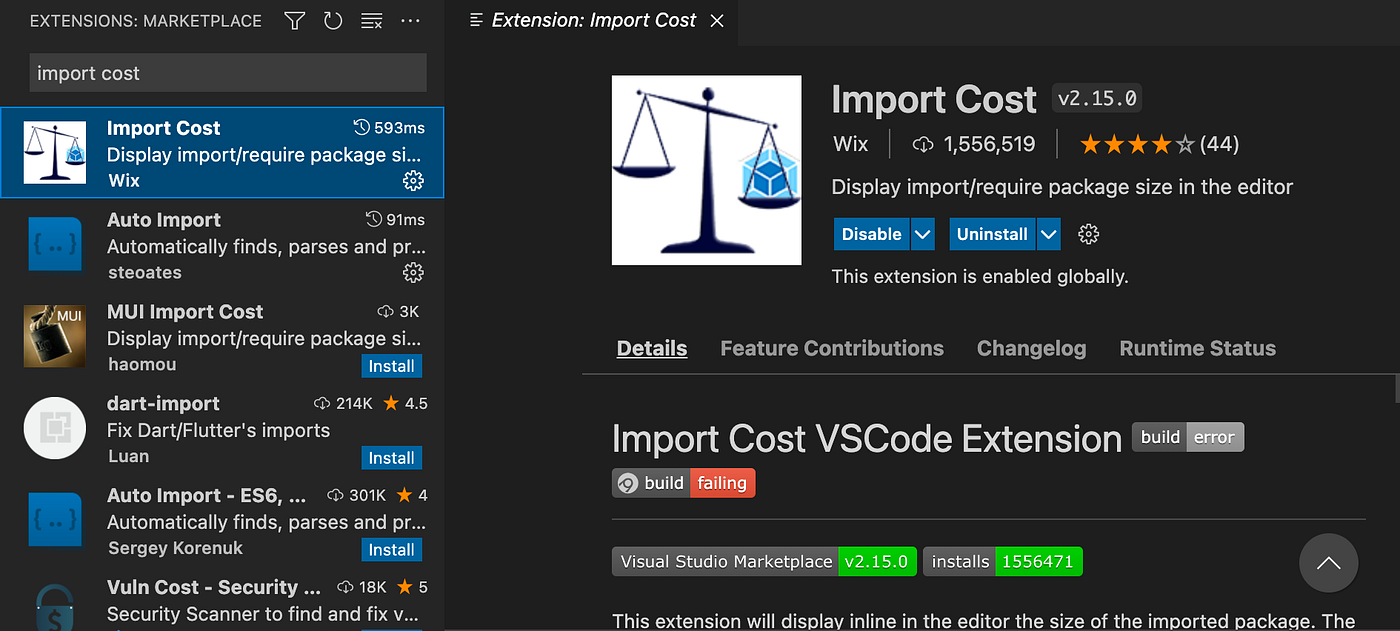Image resolution: width=1400 pixels, height=631 pixels.
Task: Open manage gear for Auto Import by steoates
Action: 413,273
